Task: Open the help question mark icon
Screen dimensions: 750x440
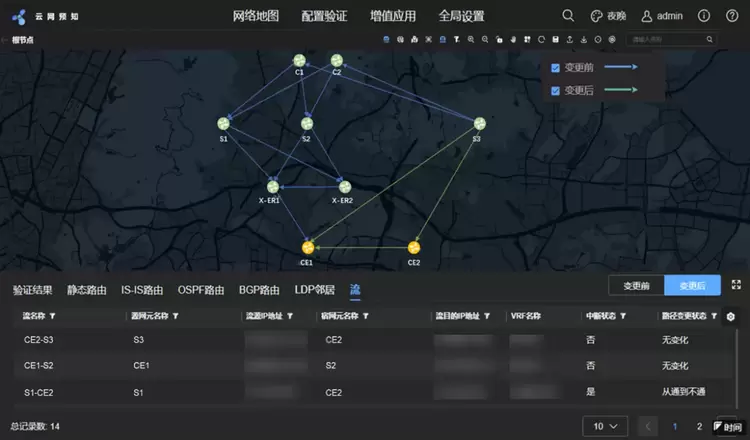Action: point(731,16)
